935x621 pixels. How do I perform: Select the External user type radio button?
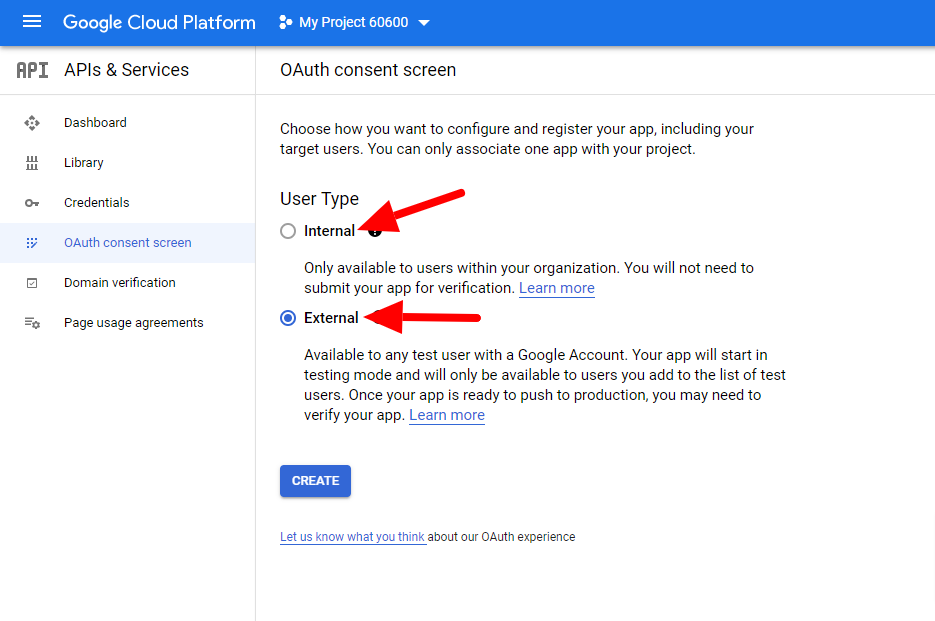pyautogui.click(x=288, y=318)
